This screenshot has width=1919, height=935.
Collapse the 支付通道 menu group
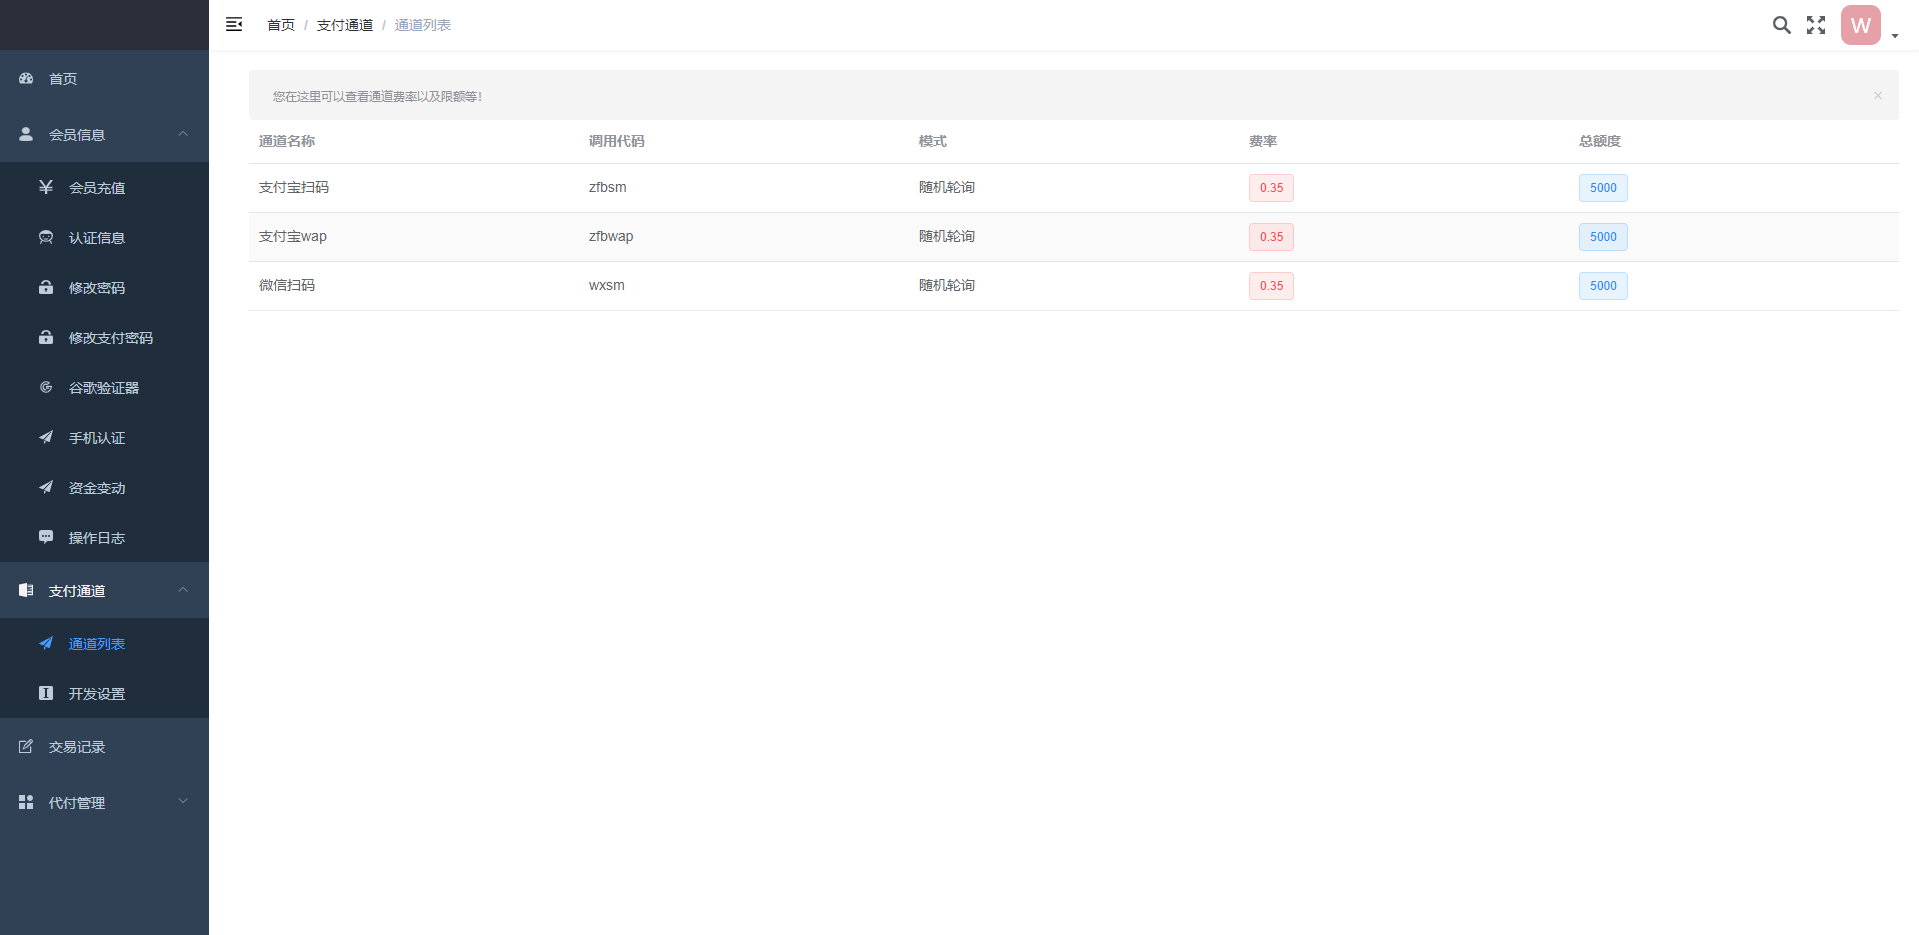pos(182,590)
